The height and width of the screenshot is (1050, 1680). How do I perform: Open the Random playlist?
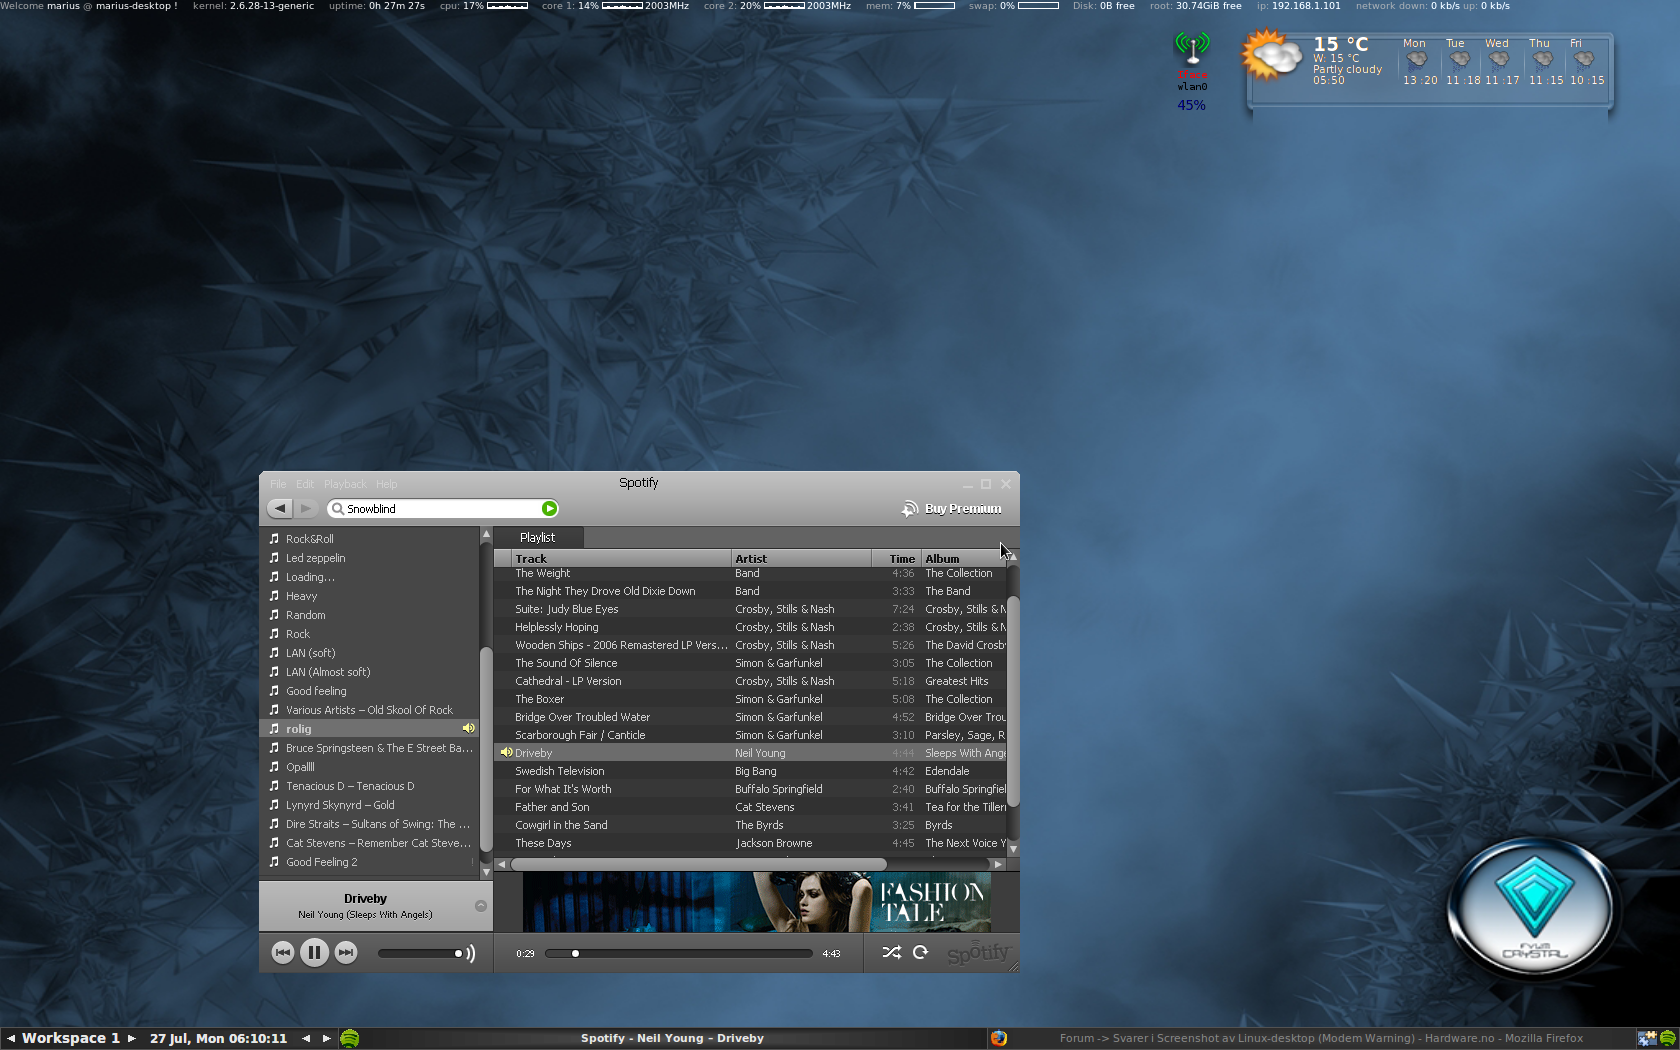point(370,615)
